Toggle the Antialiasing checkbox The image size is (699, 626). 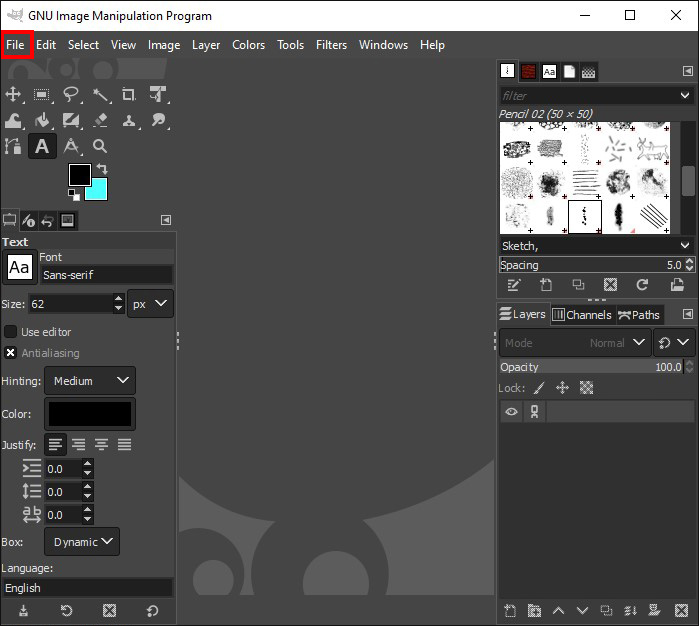pyautogui.click(x=11, y=353)
